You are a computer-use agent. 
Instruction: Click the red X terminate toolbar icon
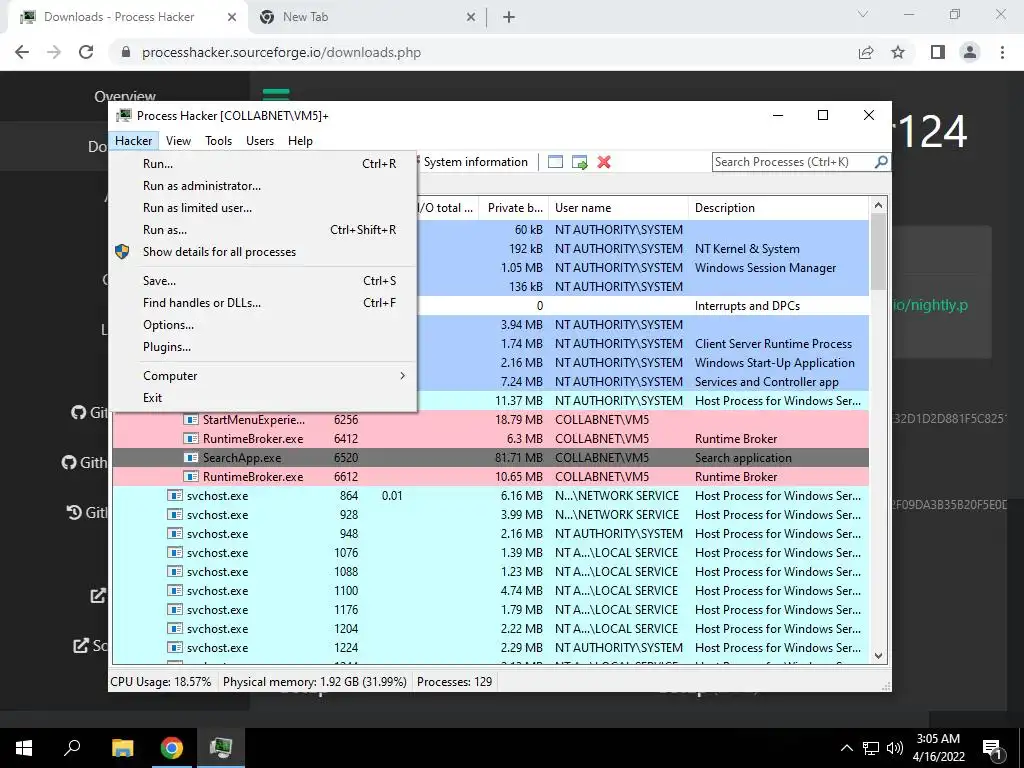(x=604, y=162)
